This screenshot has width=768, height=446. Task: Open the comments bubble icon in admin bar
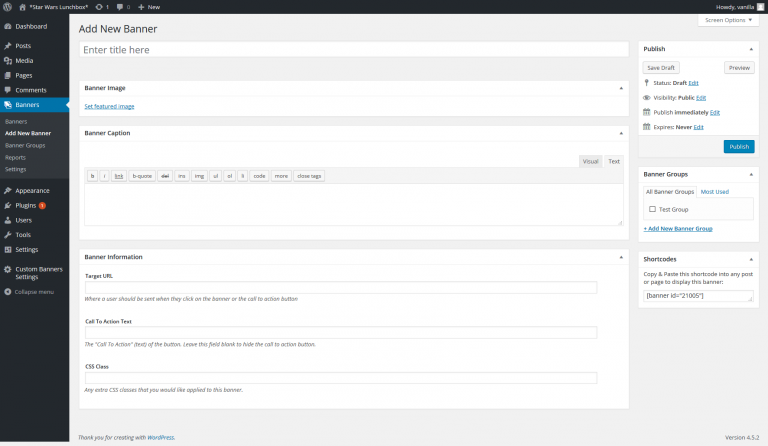[117, 7]
